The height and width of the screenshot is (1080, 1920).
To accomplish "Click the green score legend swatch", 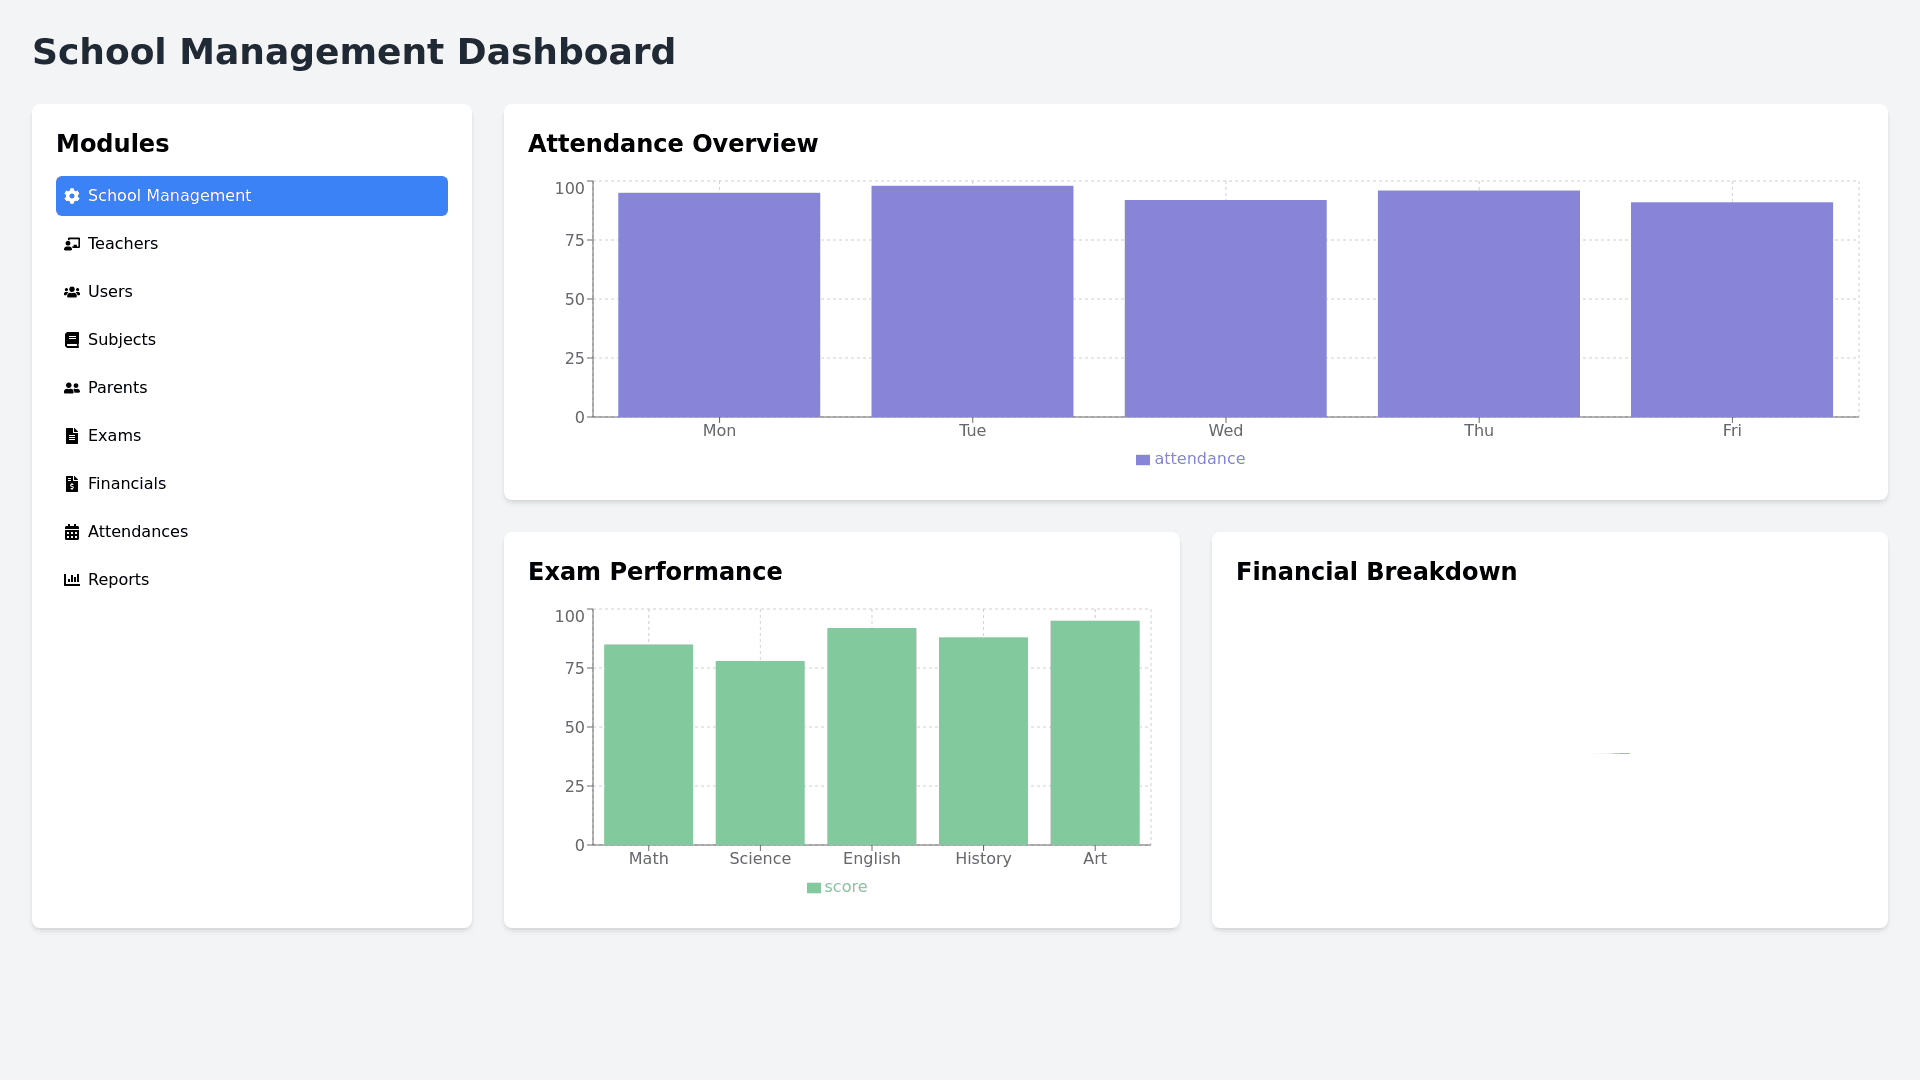I will (x=814, y=888).
